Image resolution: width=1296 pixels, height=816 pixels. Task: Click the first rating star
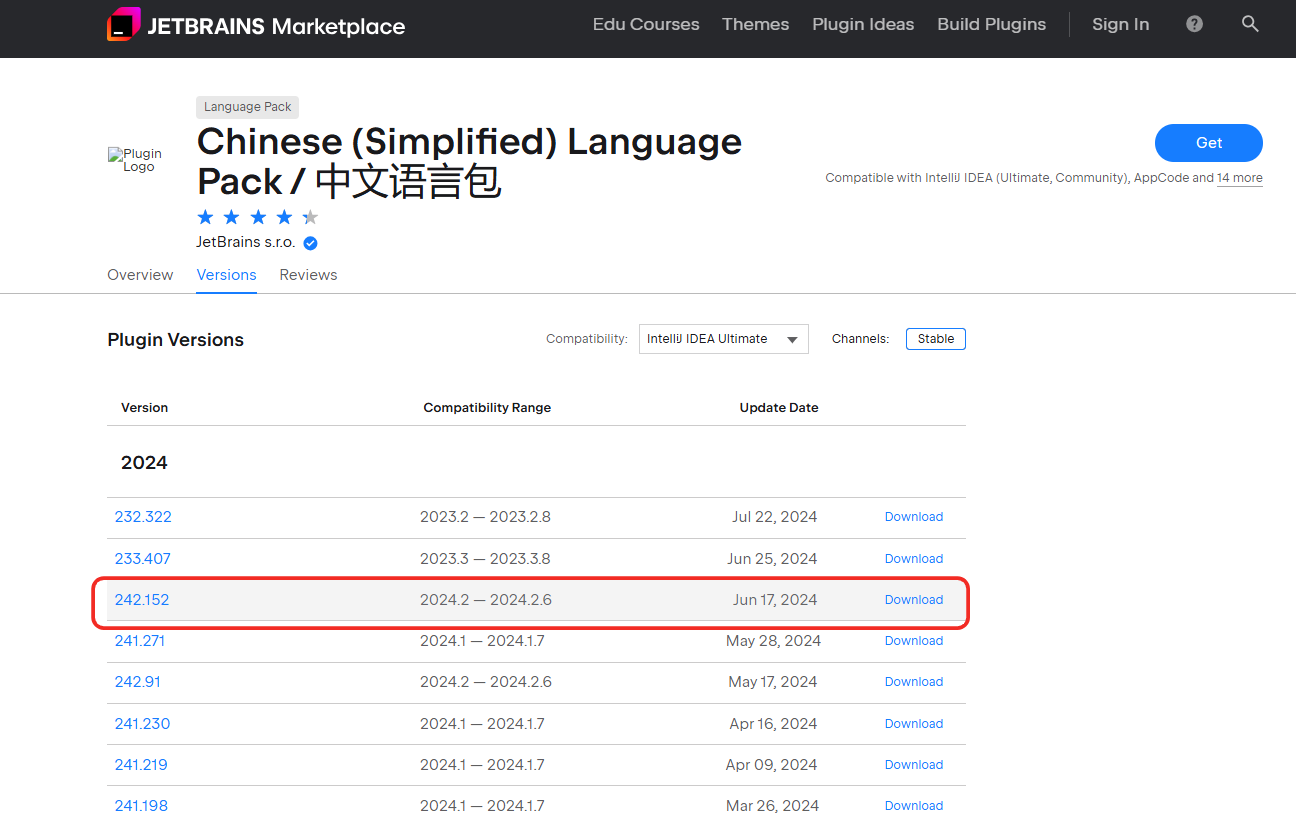(205, 216)
